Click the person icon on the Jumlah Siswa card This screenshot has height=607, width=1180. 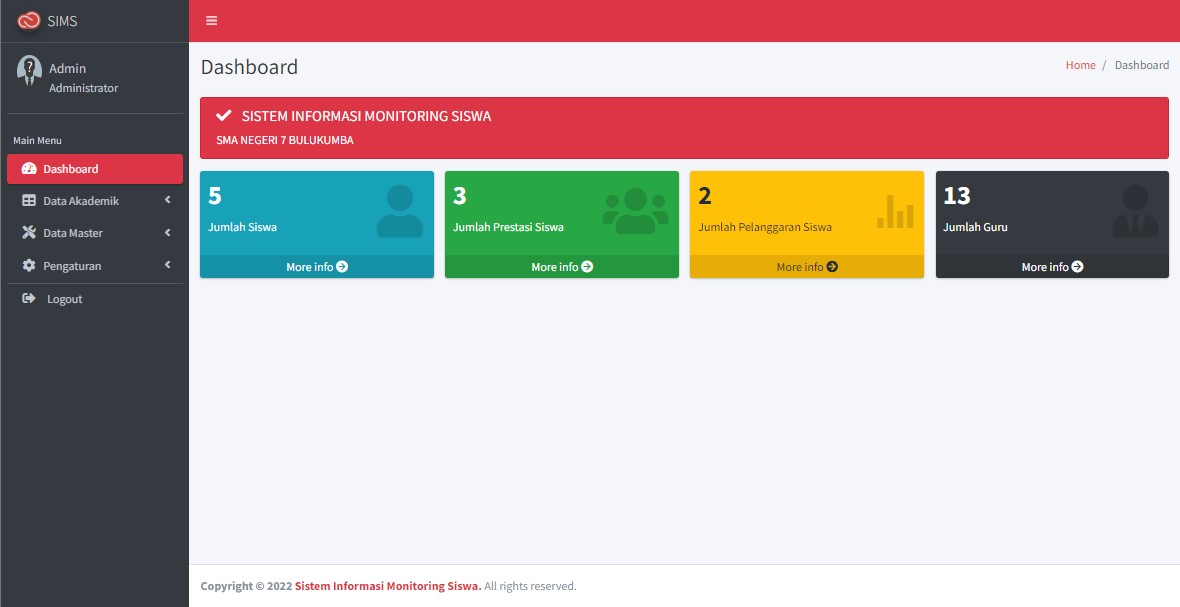point(399,215)
